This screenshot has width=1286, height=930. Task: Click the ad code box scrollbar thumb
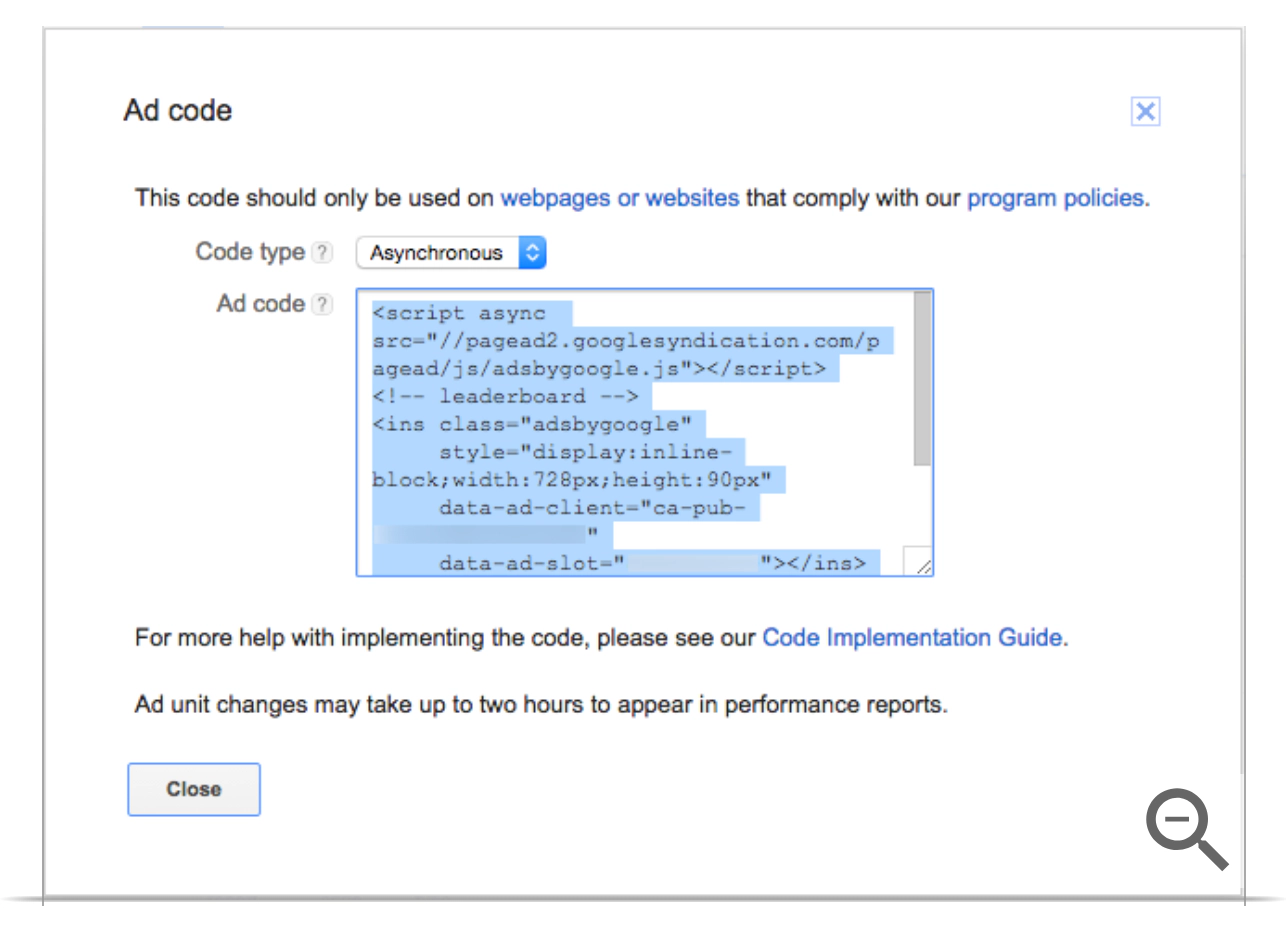tap(922, 380)
